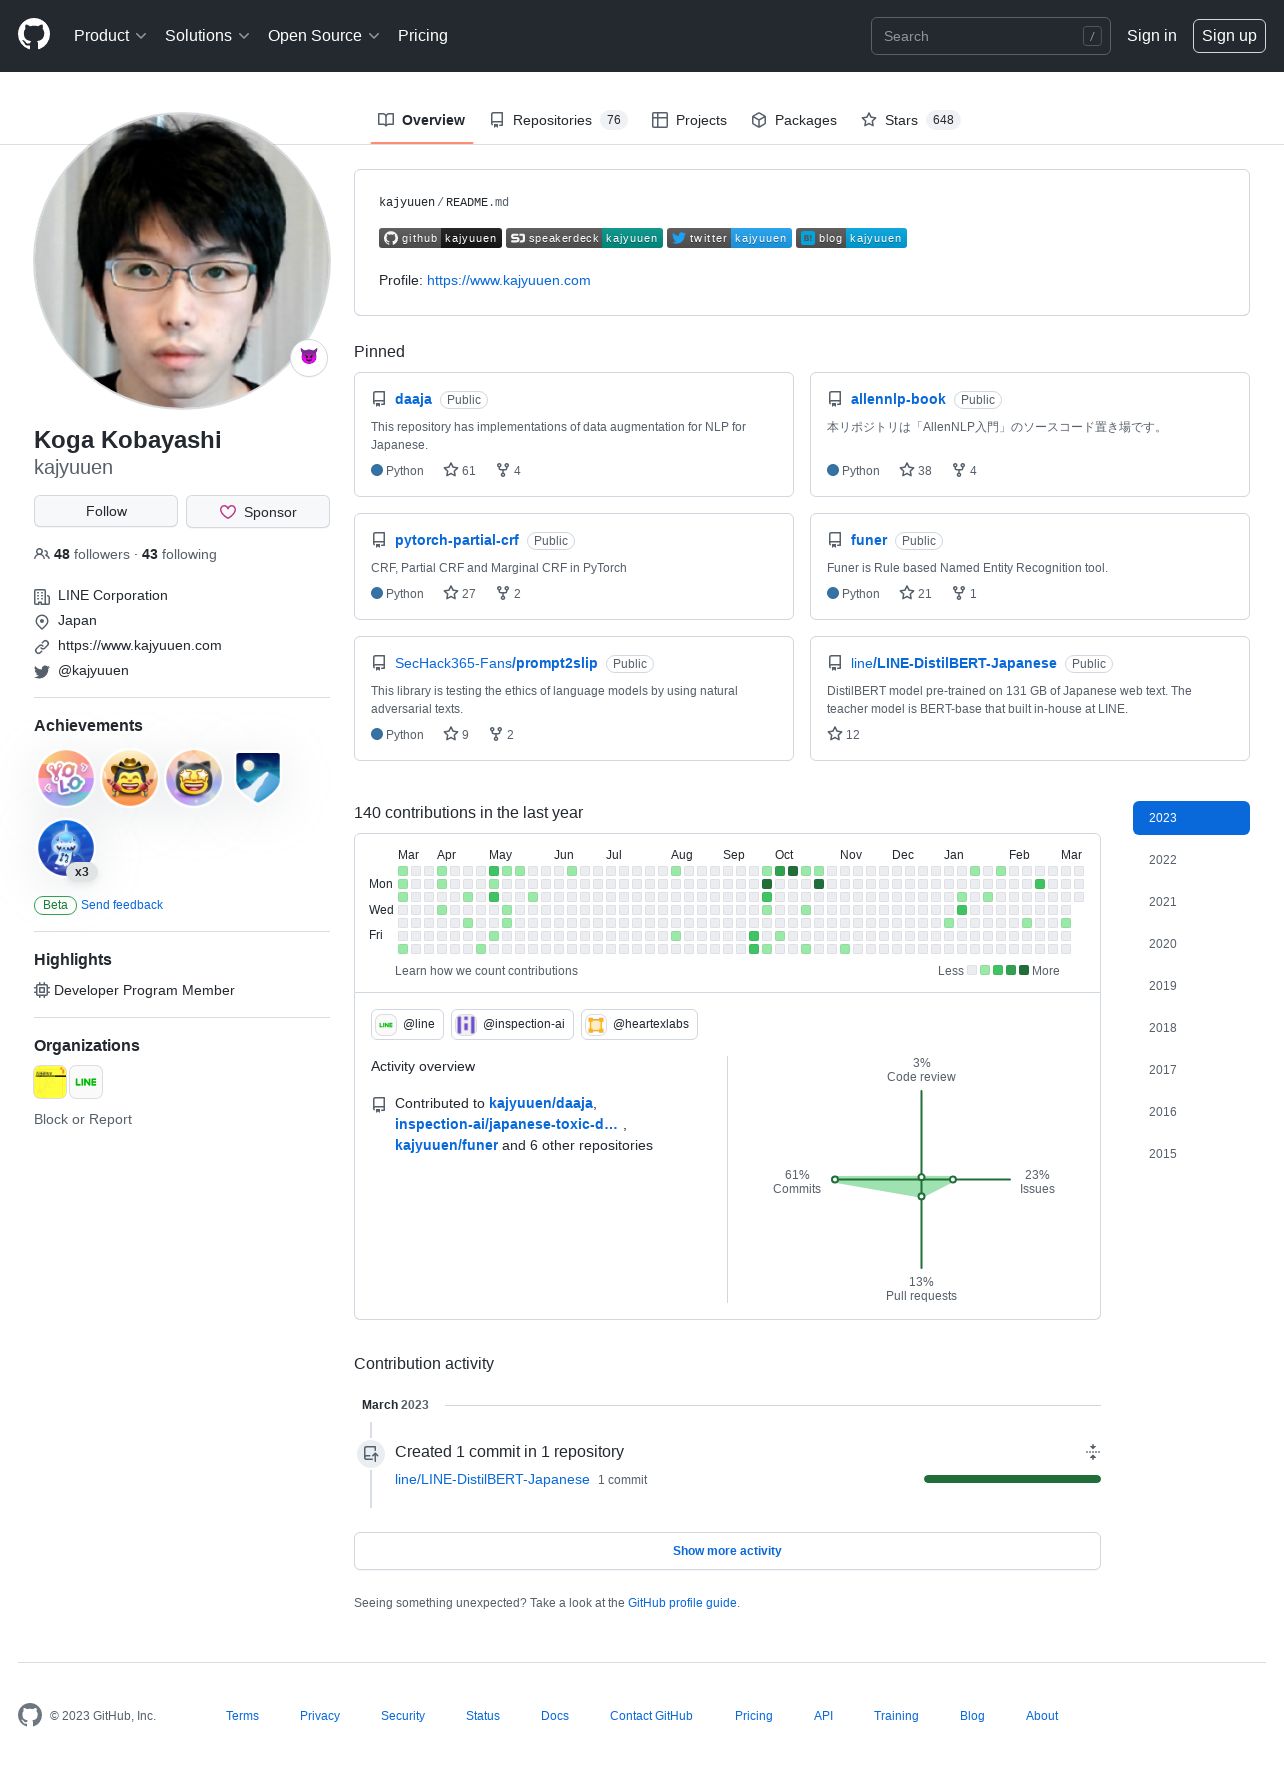Open the kajyuuen/funer contributed repository link
Image resolution: width=1284 pixels, height=1777 pixels.
point(446,1145)
